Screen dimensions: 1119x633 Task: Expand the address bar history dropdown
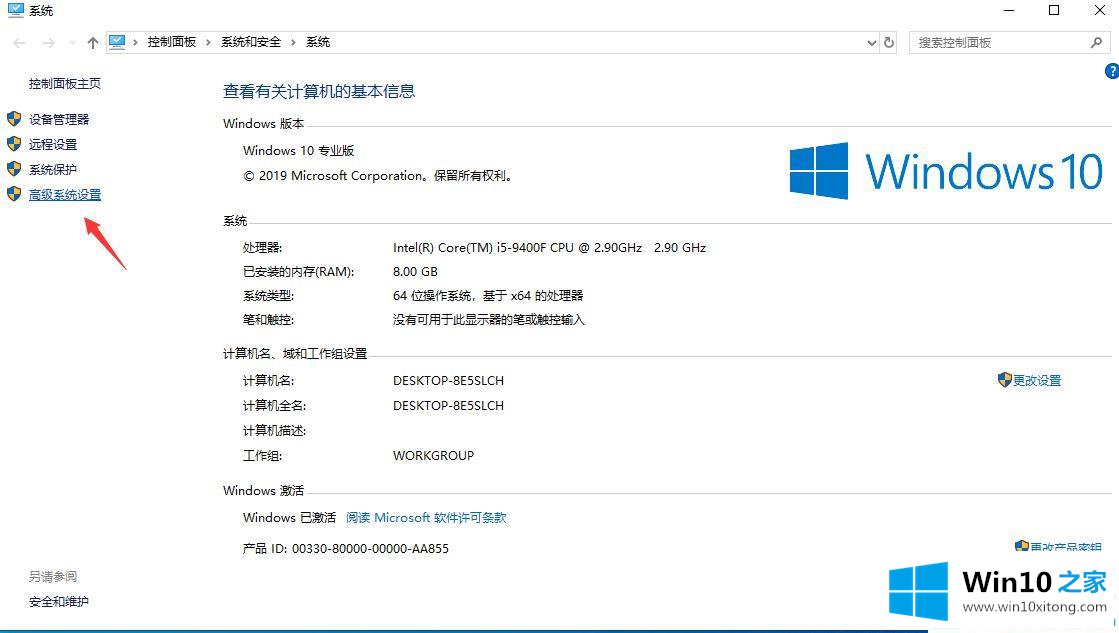[871, 43]
